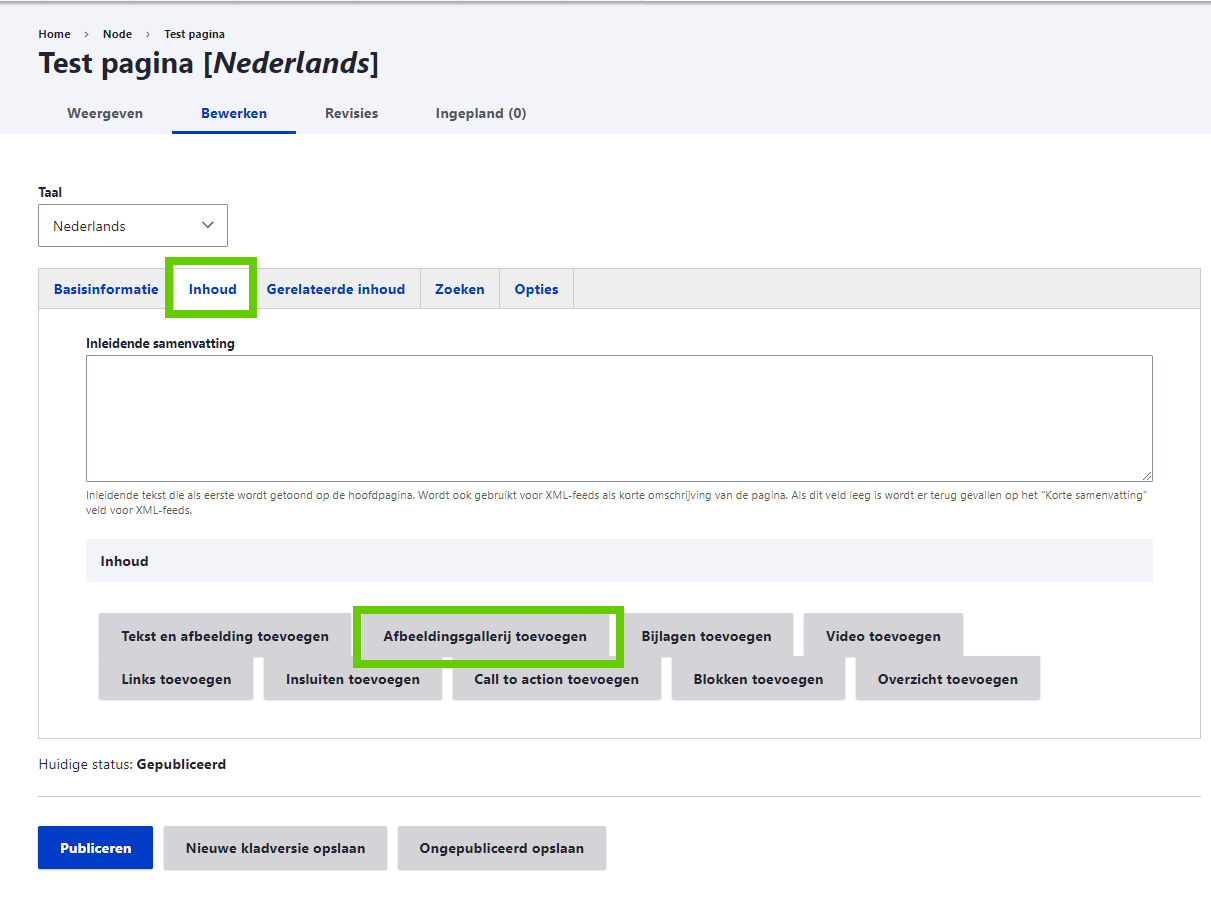Open the Zoeken form tab
This screenshot has width=1211, height=898.
click(459, 289)
